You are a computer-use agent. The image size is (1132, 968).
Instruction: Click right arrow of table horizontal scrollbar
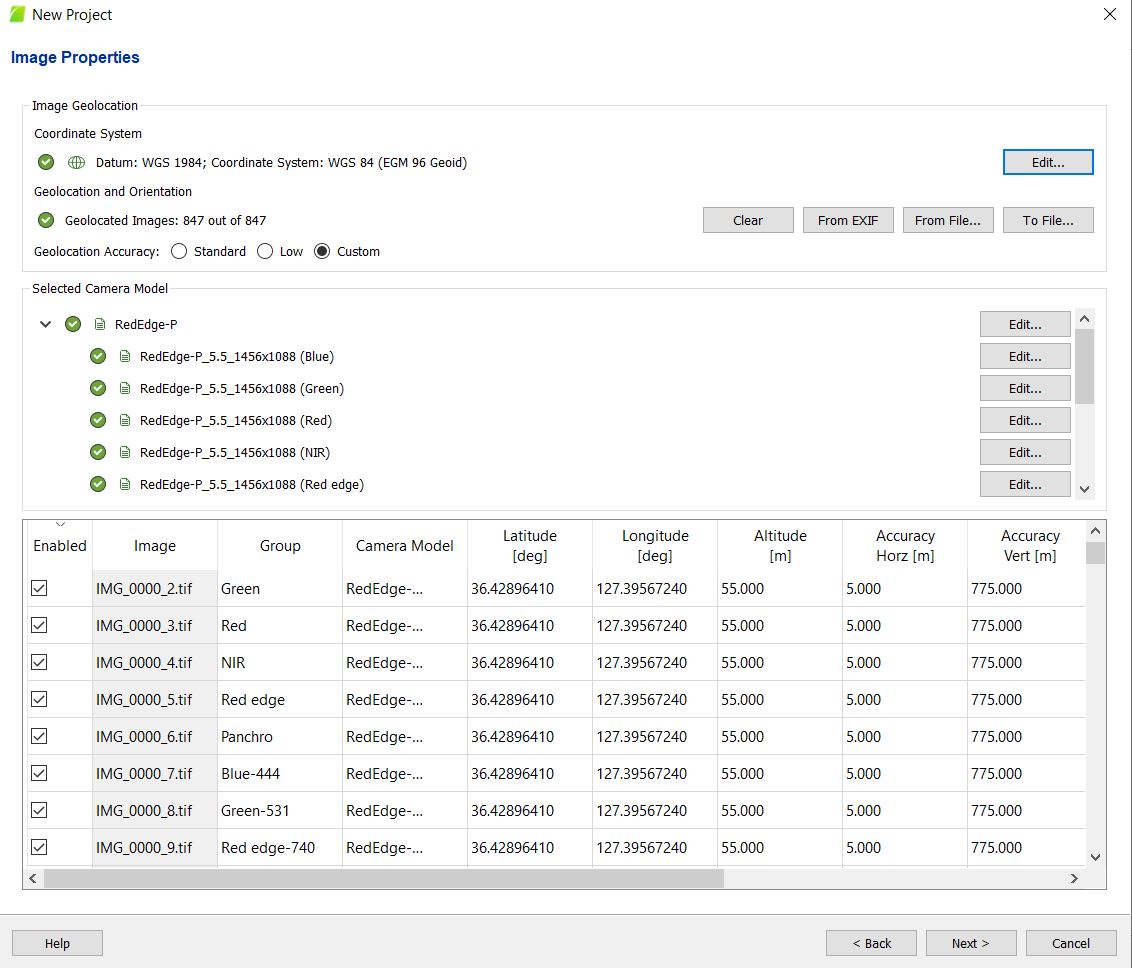pos(1074,878)
